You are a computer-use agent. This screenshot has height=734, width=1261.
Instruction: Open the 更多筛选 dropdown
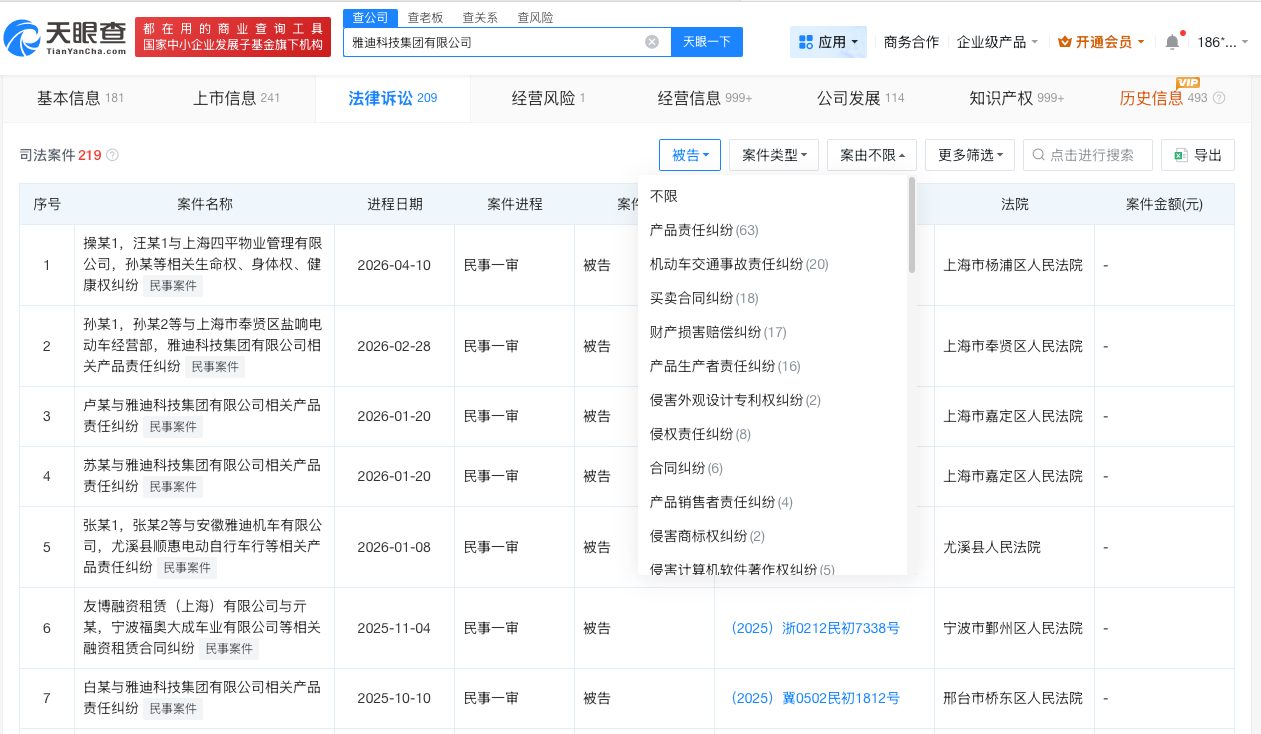[x=968, y=155]
